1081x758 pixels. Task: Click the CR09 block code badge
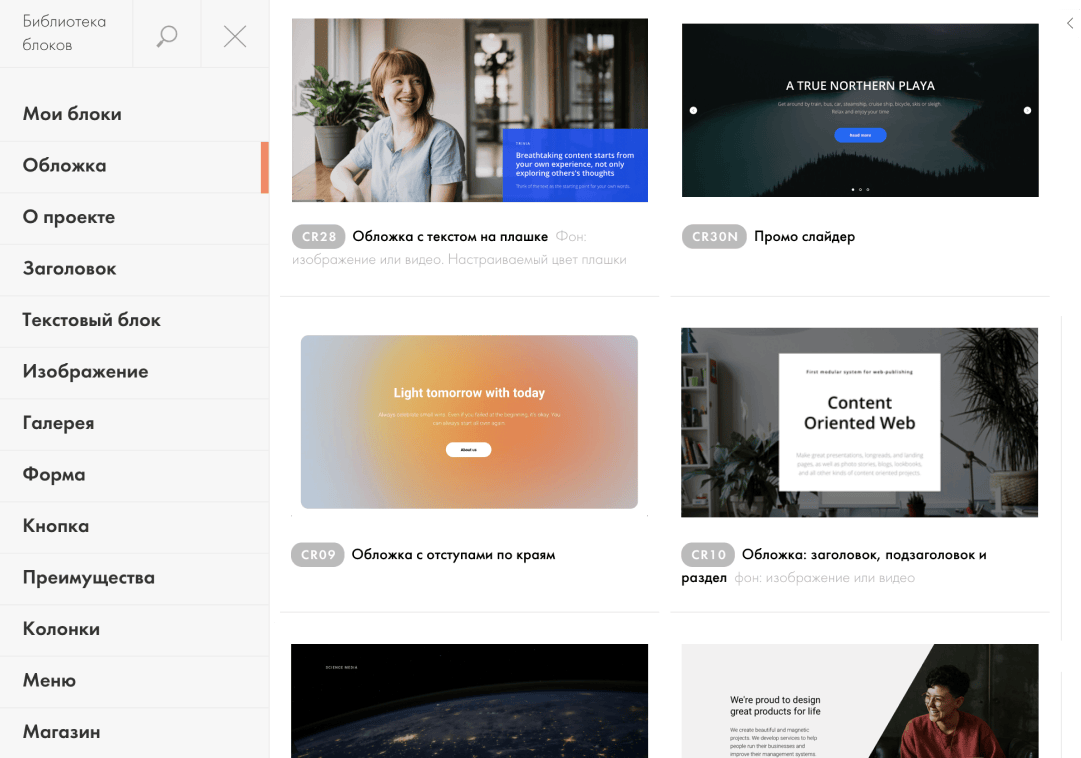(317, 555)
